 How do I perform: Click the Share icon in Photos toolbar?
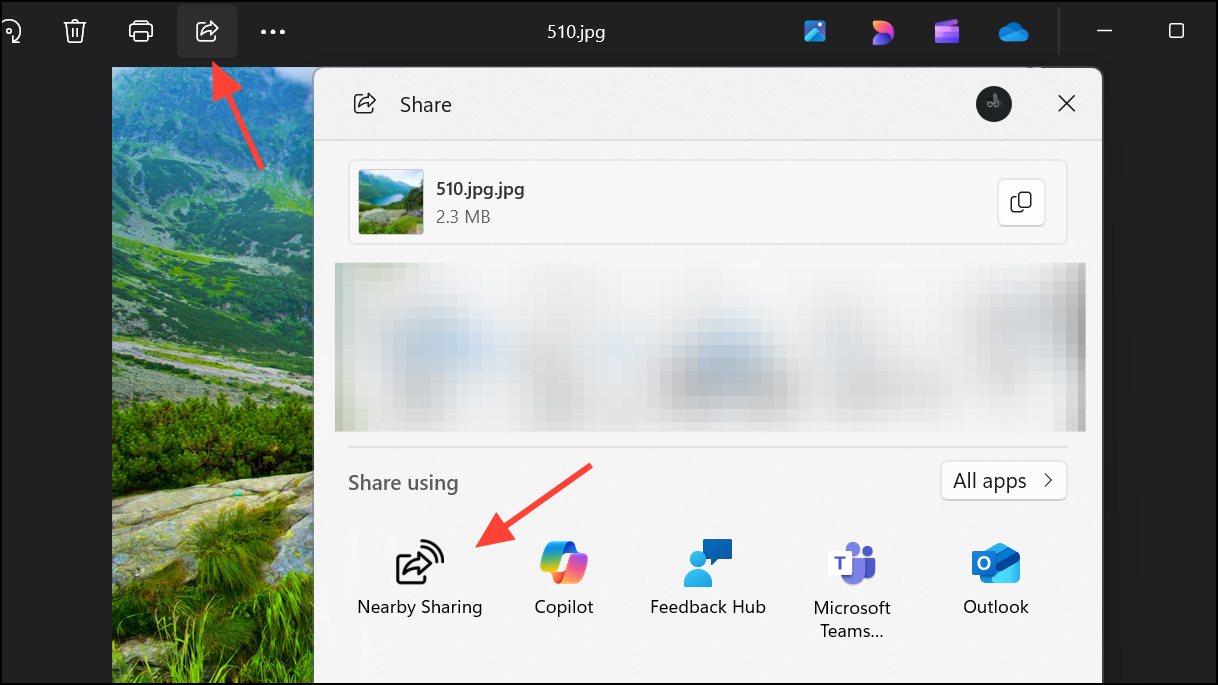[207, 31]
